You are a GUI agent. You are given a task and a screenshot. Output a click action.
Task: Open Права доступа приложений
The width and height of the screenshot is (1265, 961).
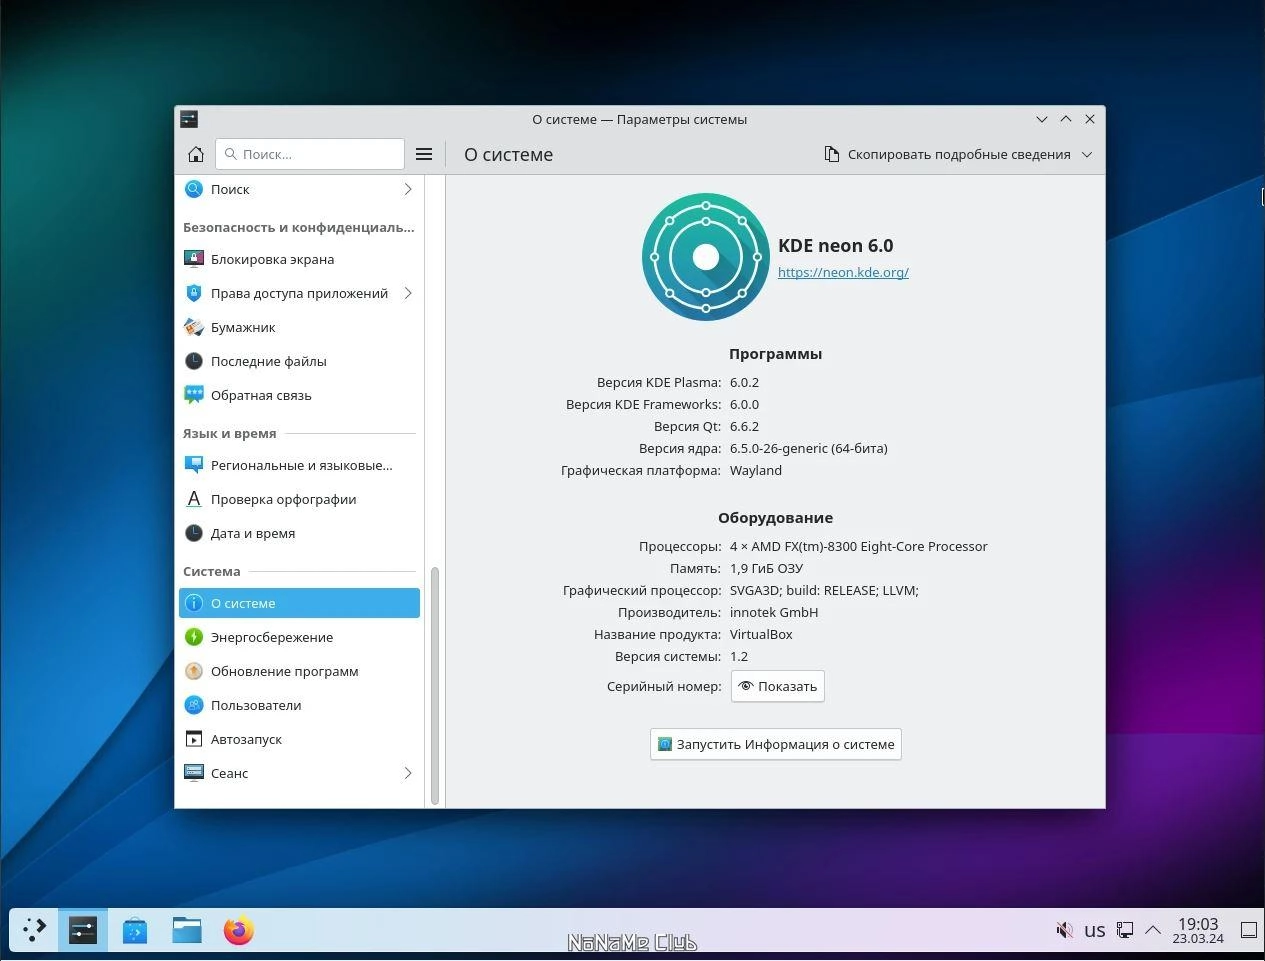point(299,293)
